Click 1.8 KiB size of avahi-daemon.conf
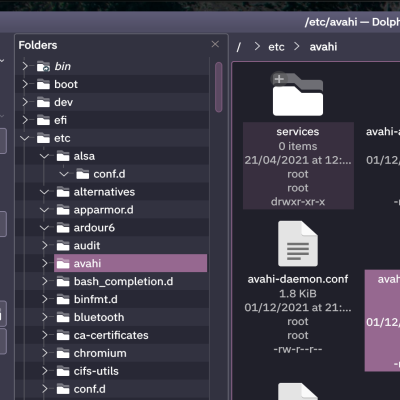Screen dimensions: 400x400 coord(298,294)
